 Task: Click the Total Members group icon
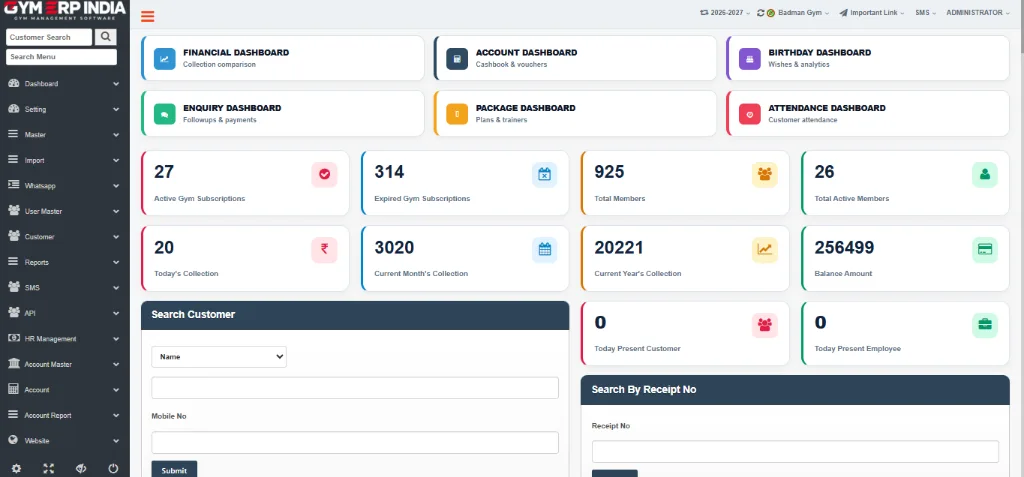point(765,174)
